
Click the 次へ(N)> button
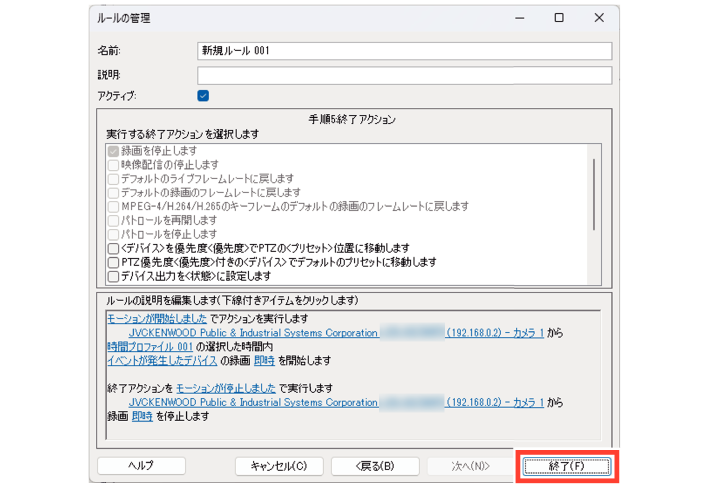click(x=471, y=466)
